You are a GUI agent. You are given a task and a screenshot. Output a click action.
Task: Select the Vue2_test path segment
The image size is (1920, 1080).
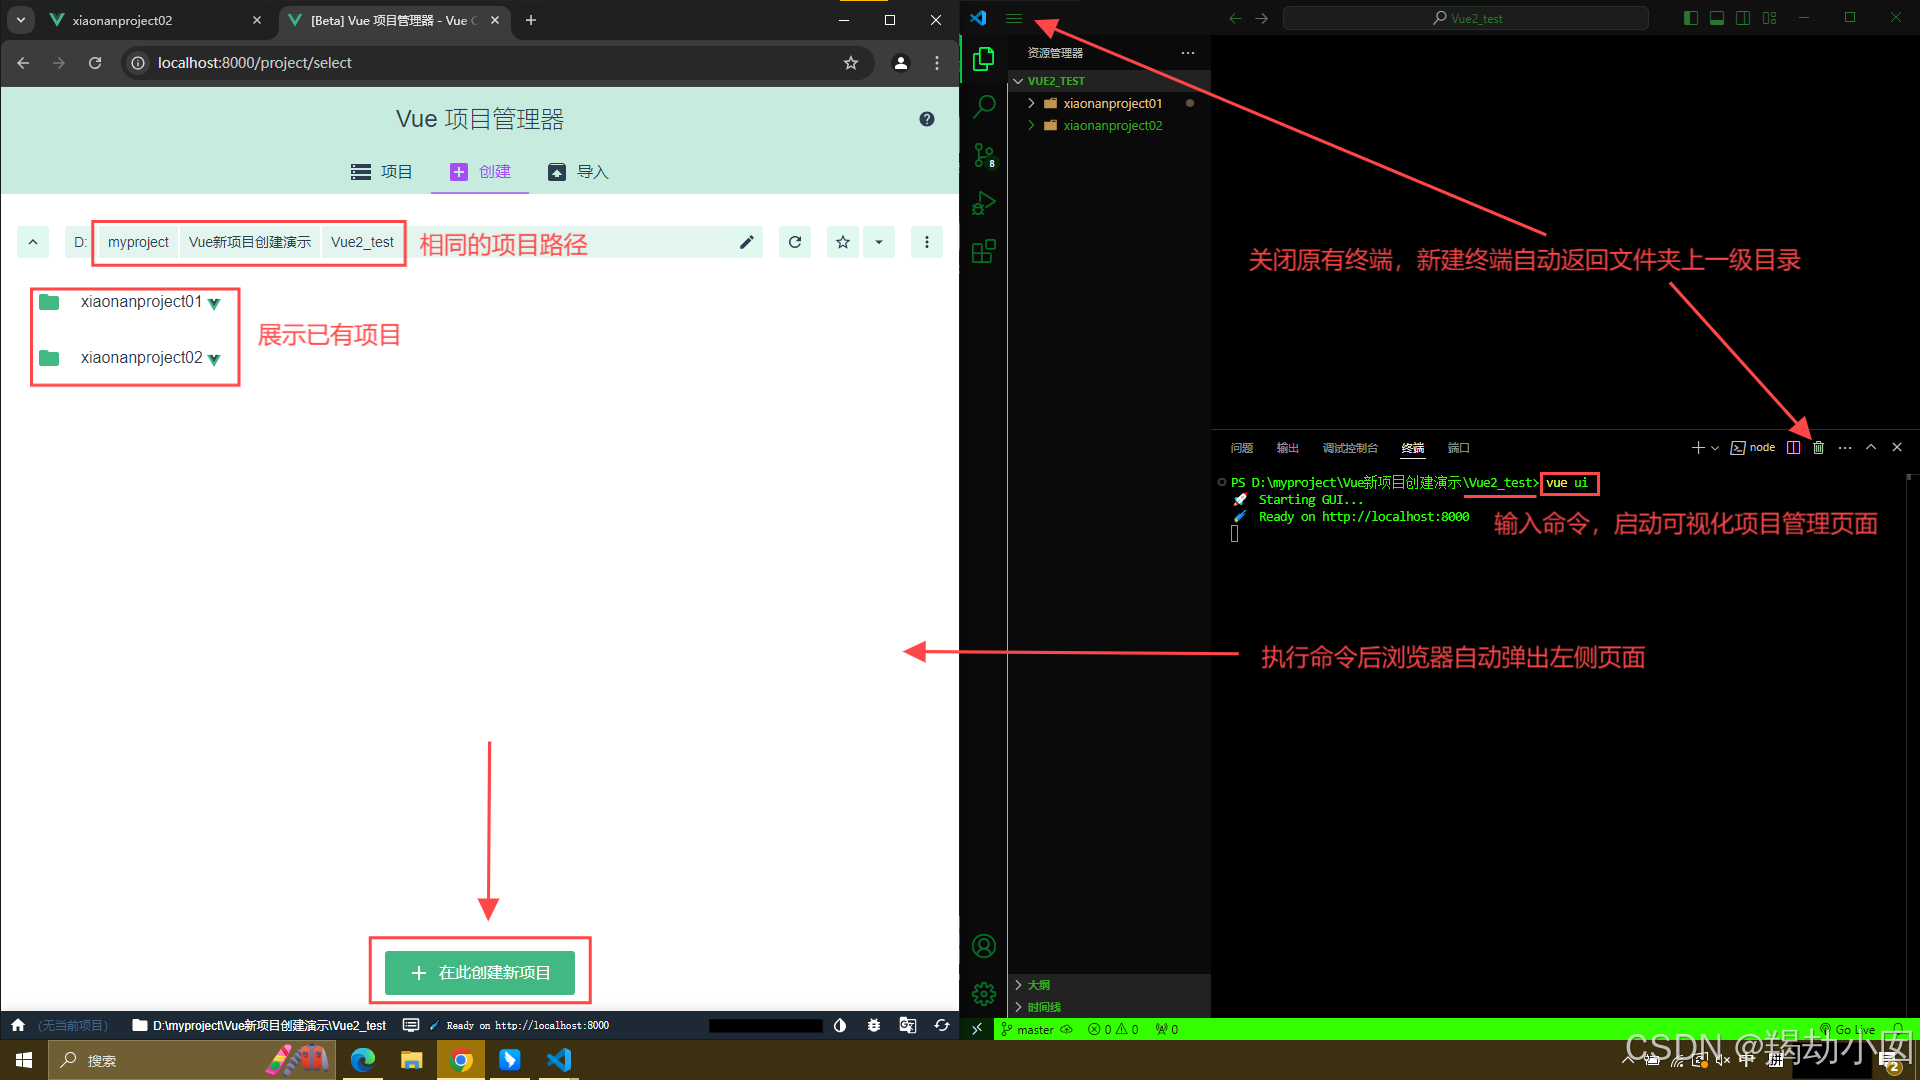click(x=362, y=242)
